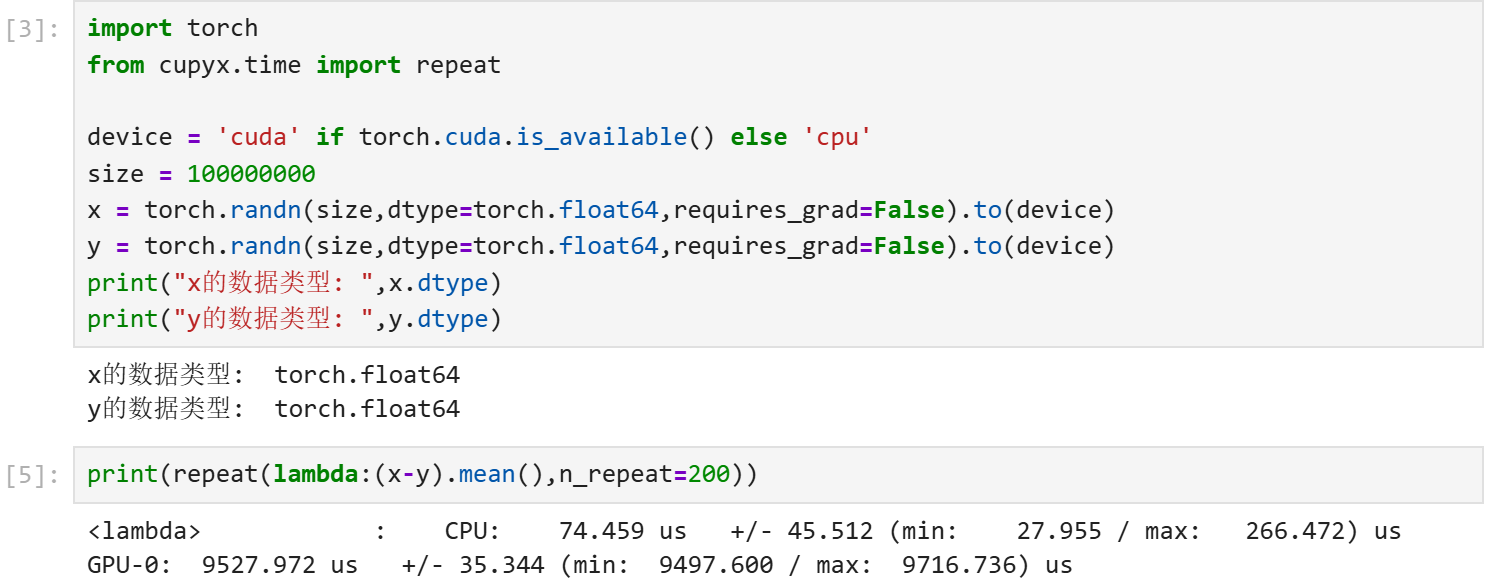Click the blank line after the imports
This screenshot has width=1492, height=588.
778,101
